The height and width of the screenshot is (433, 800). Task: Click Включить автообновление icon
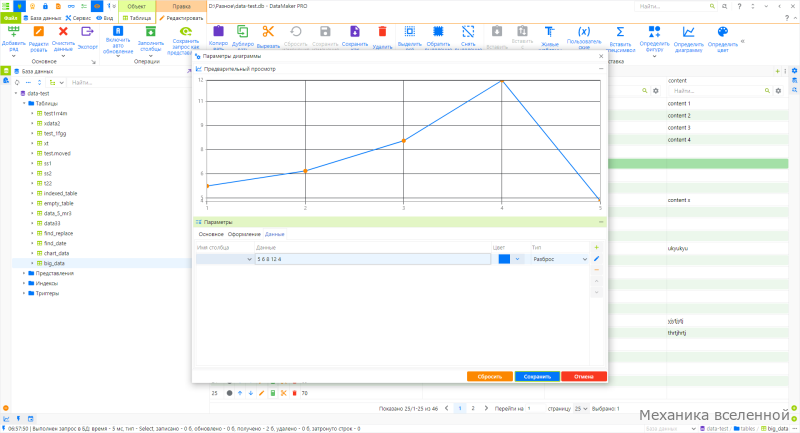(x=118, y=31)
